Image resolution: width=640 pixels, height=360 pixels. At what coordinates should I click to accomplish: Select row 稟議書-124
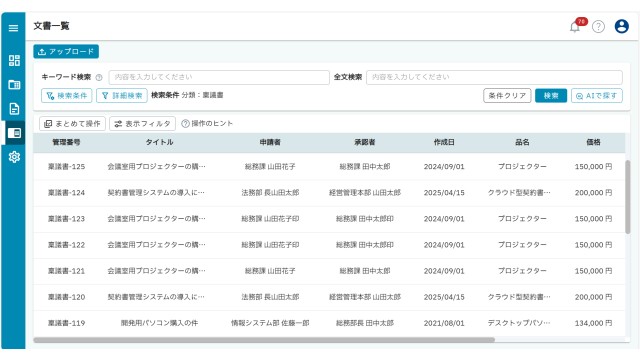click(329, 193)
